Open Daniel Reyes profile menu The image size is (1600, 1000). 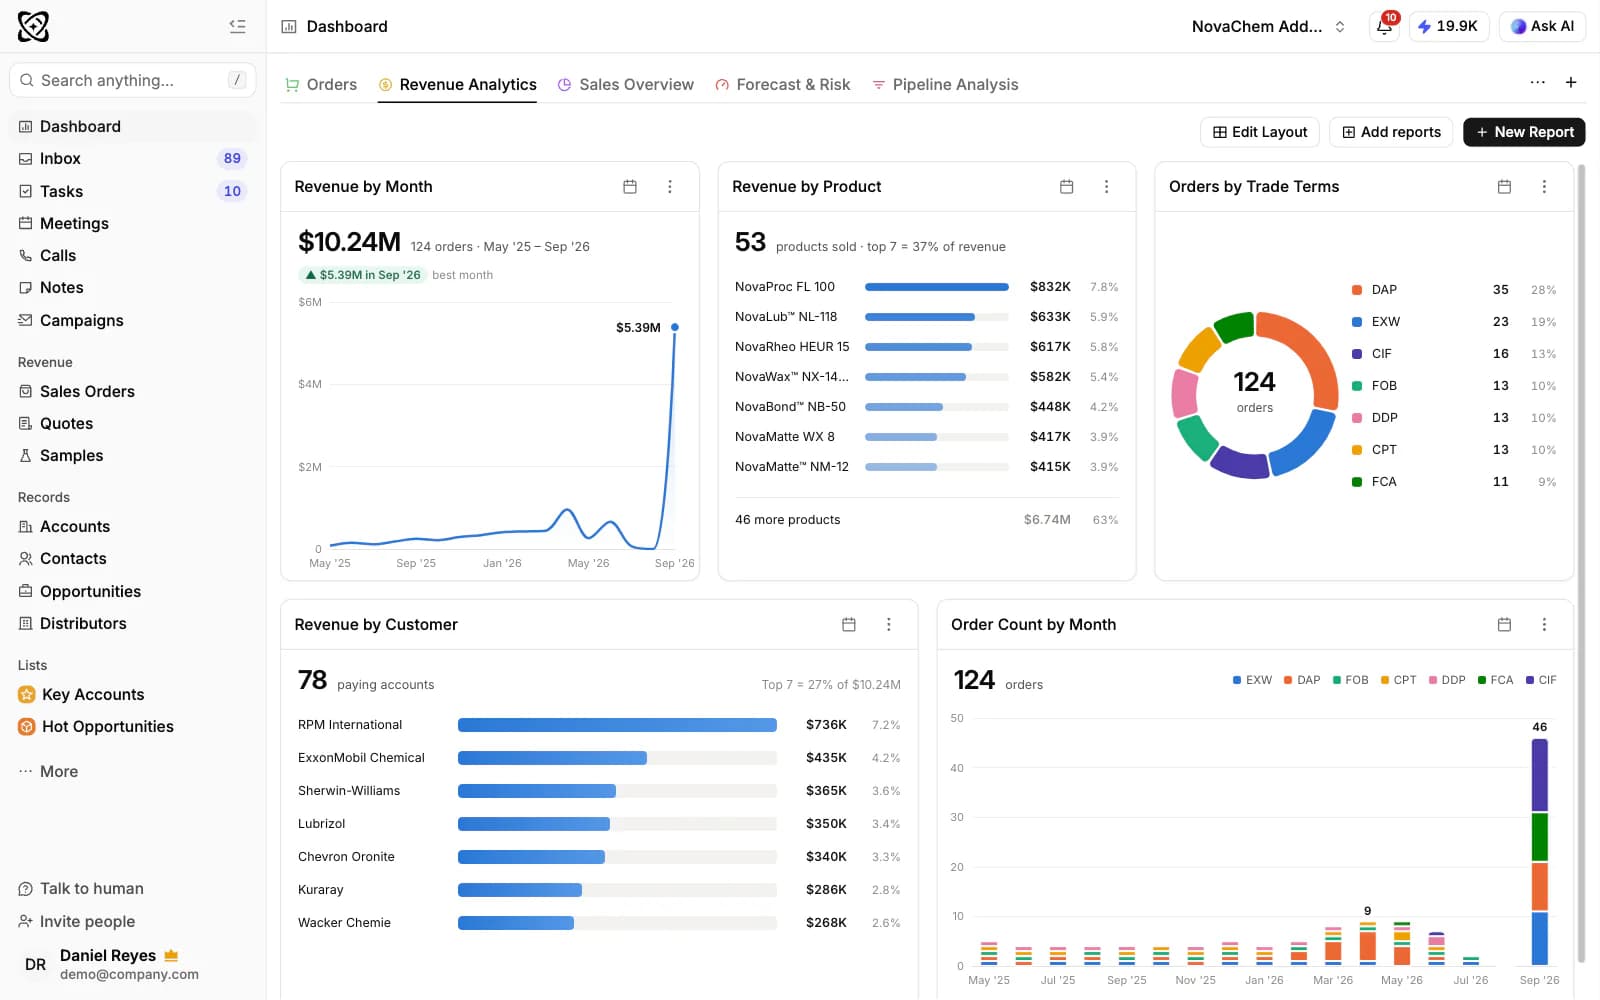tap(133, 964)
